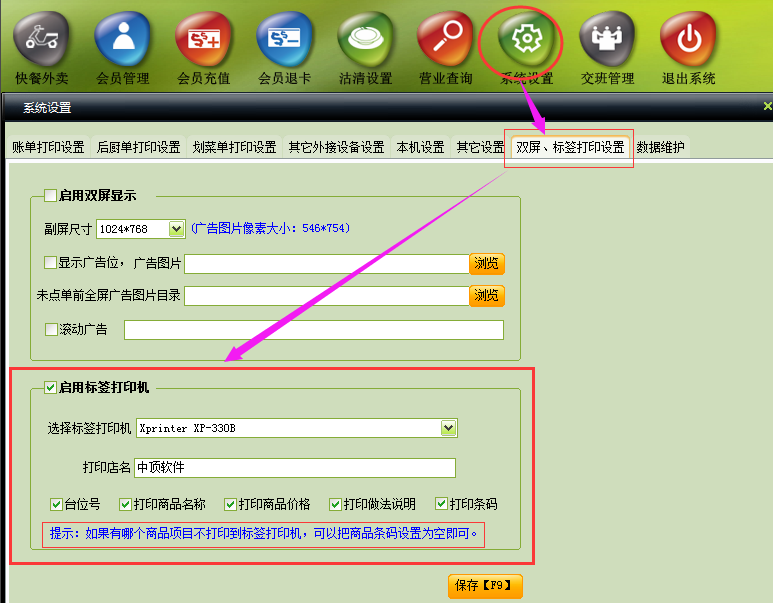Viewport: 773px width, 603px height.
Task: Open the 快餐外卖 scooter icon
Action: (41, 39)
